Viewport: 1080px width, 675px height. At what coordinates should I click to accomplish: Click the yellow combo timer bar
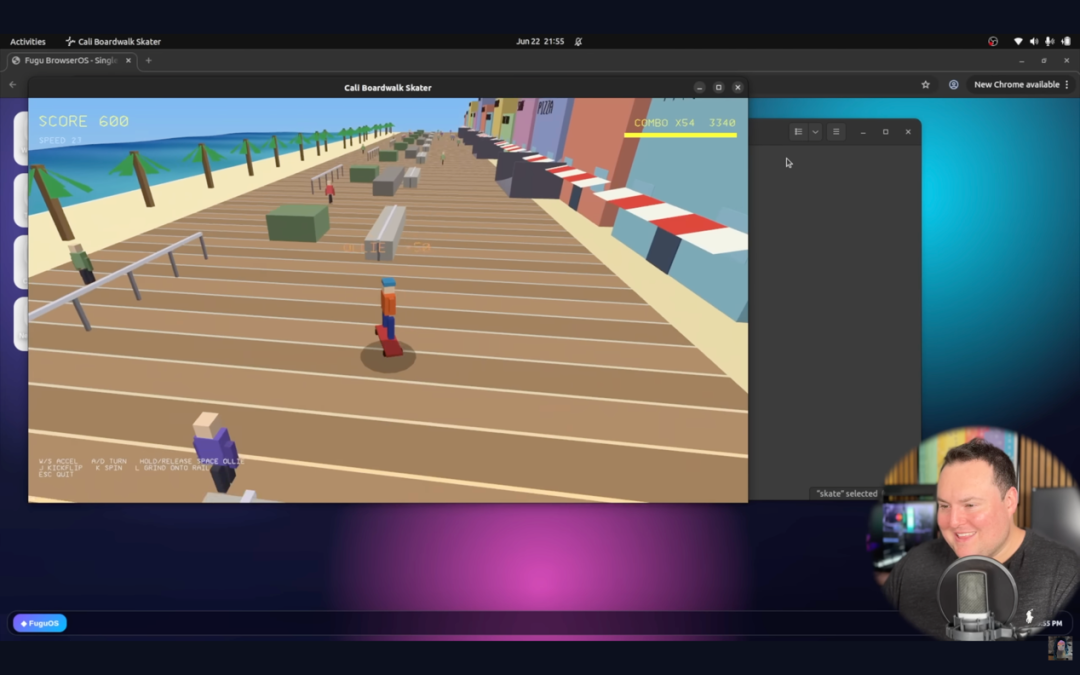(680, 135)
